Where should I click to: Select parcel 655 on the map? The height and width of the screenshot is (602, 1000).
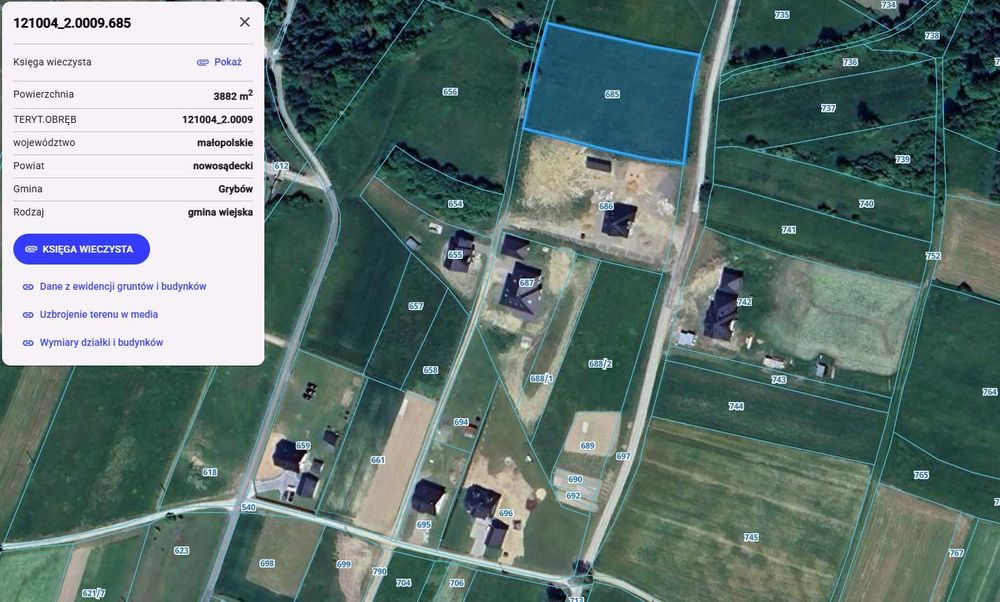click(455, 255)
